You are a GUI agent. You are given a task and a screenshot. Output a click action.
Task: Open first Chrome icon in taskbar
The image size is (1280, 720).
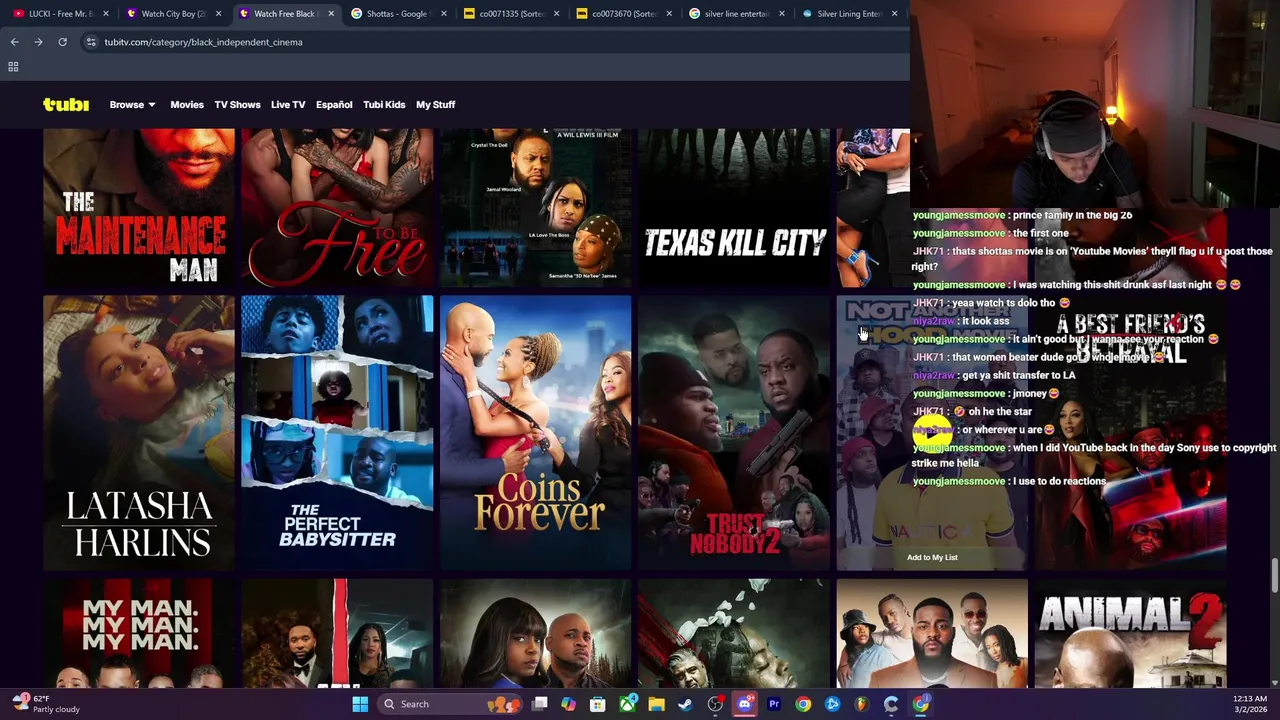pos(803,704)
